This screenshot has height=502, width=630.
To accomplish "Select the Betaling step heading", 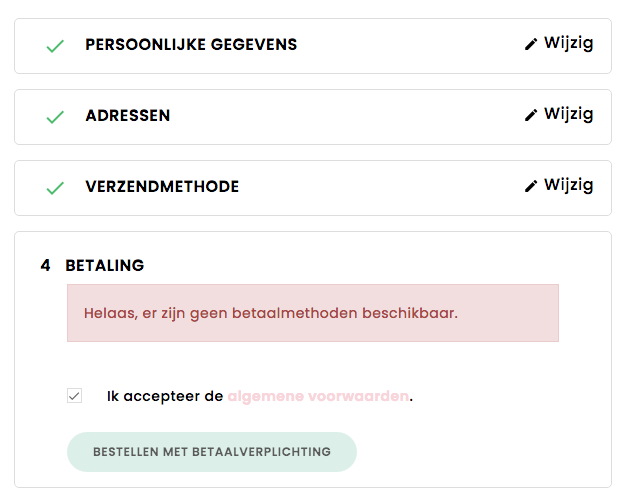I will coord(105,266).
